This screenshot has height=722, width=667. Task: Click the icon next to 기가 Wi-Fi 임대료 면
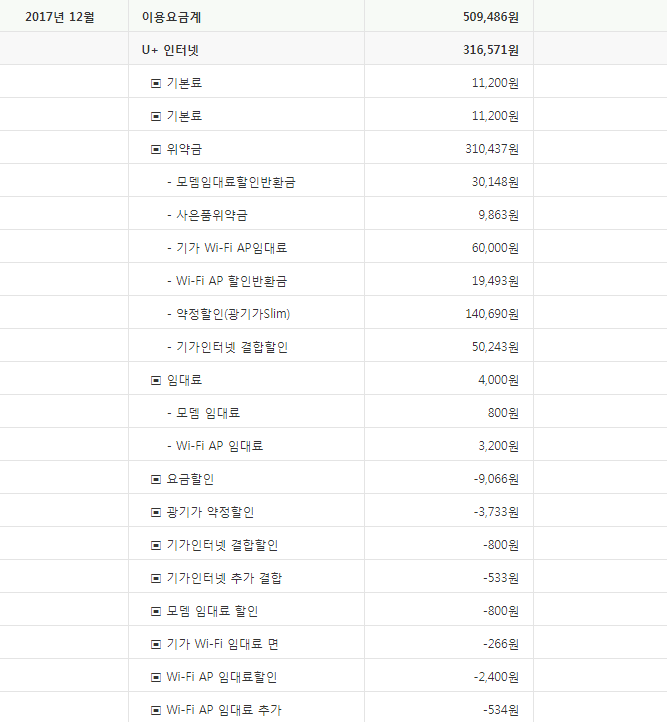click(x=155, y=644)
